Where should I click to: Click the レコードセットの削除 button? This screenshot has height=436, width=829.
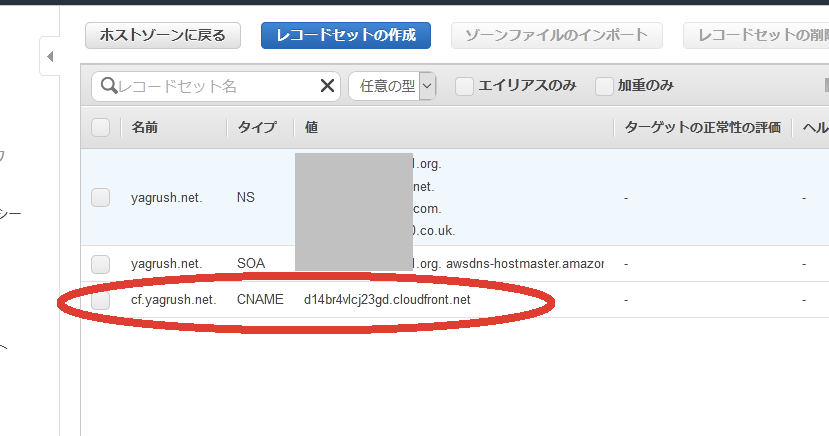[756, 35]
